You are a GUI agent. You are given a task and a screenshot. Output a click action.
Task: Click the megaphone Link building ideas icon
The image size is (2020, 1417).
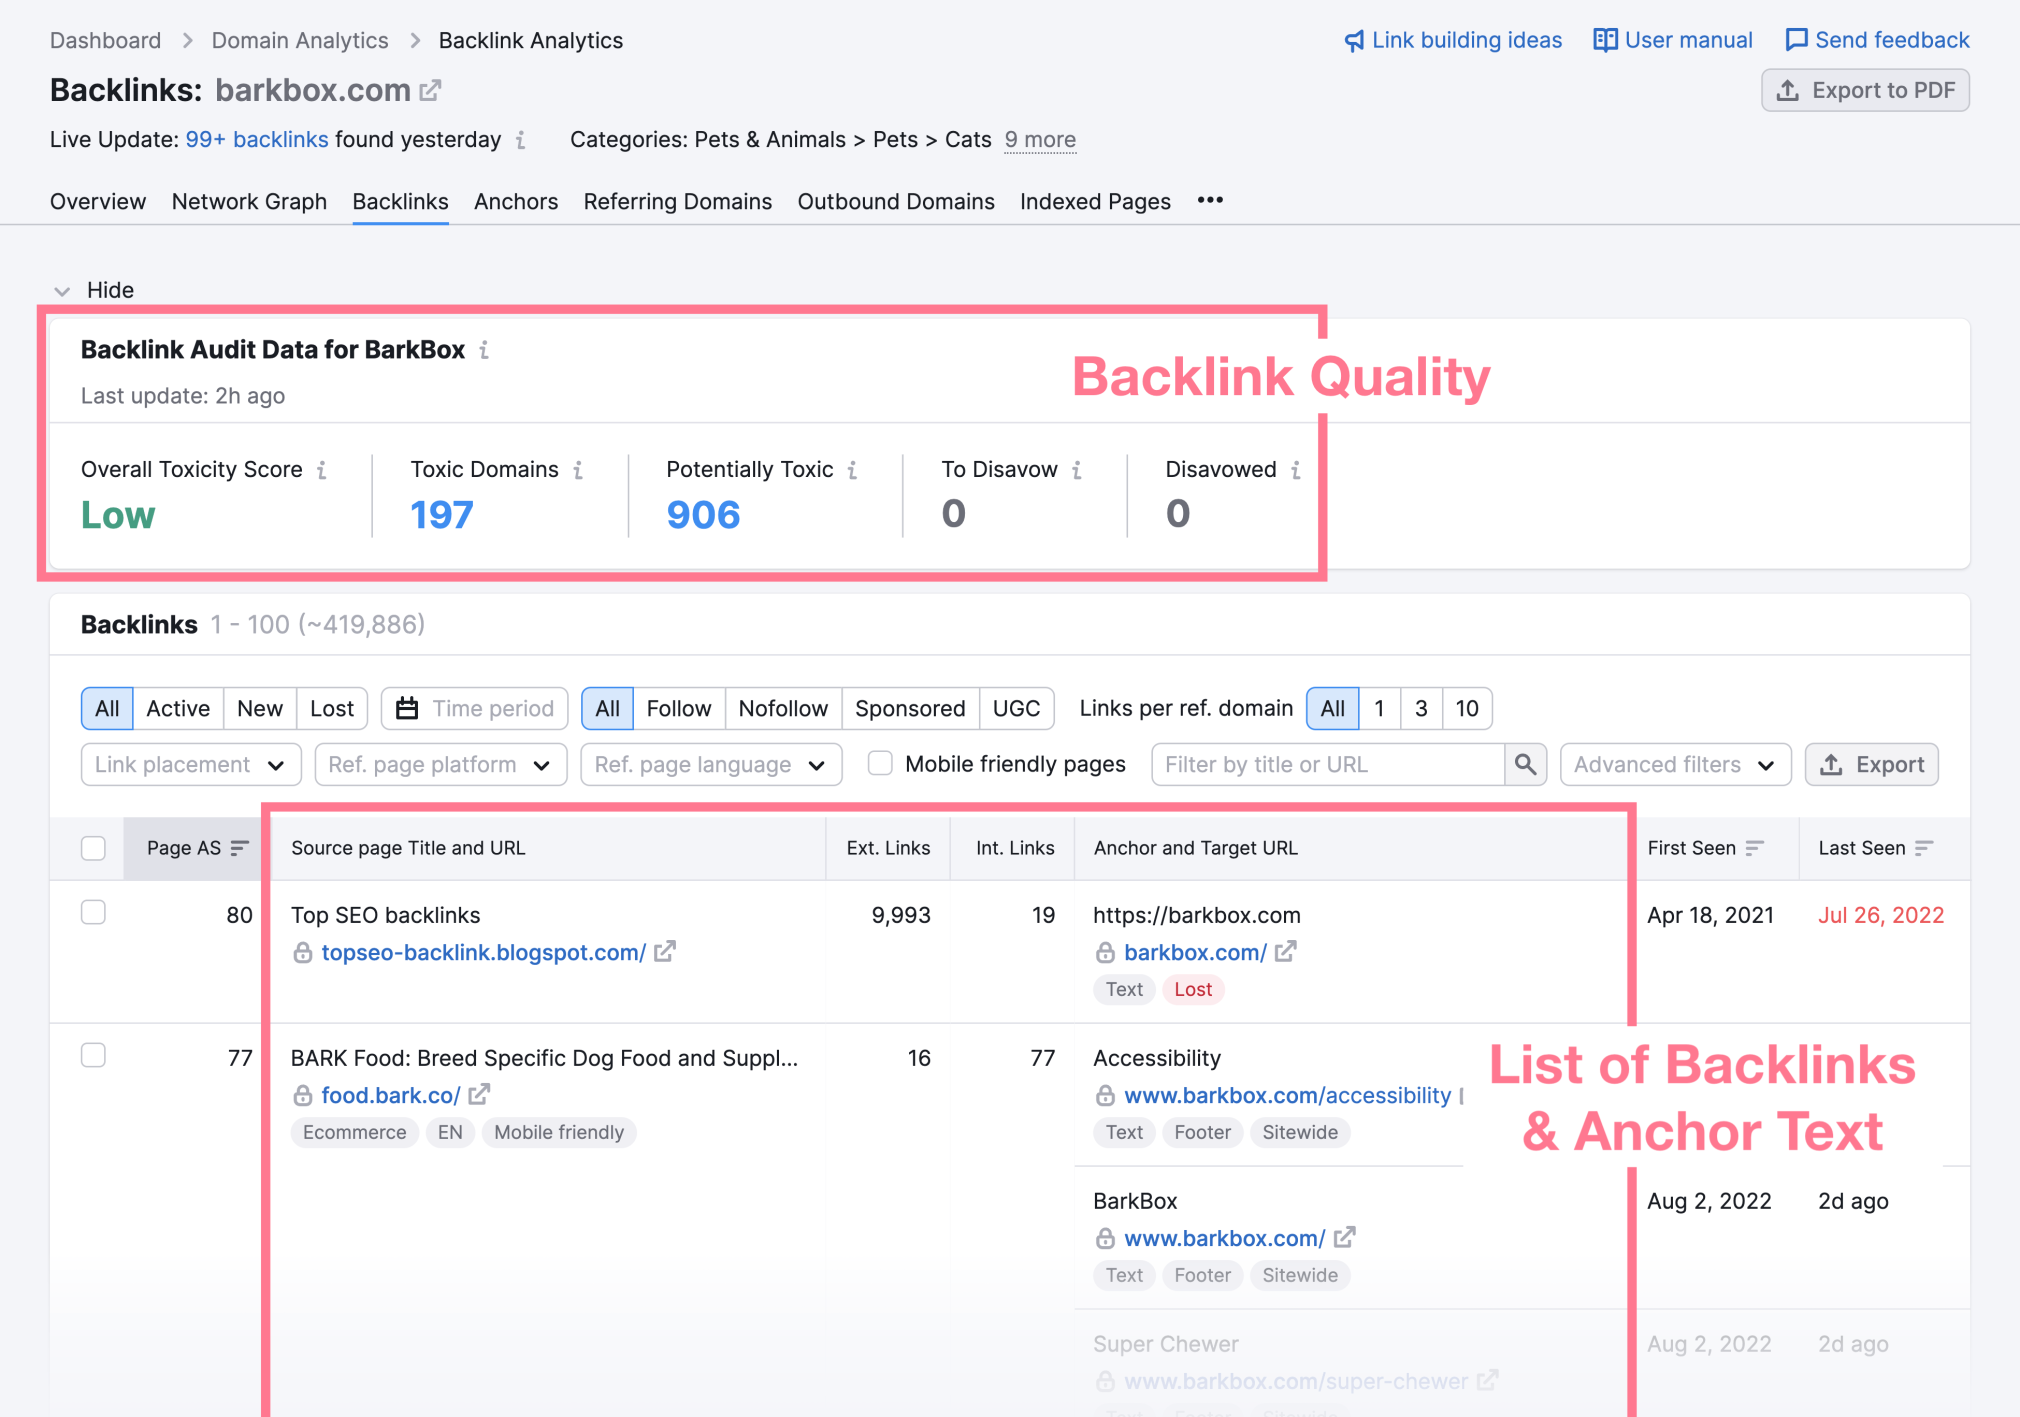(1354, 40)
